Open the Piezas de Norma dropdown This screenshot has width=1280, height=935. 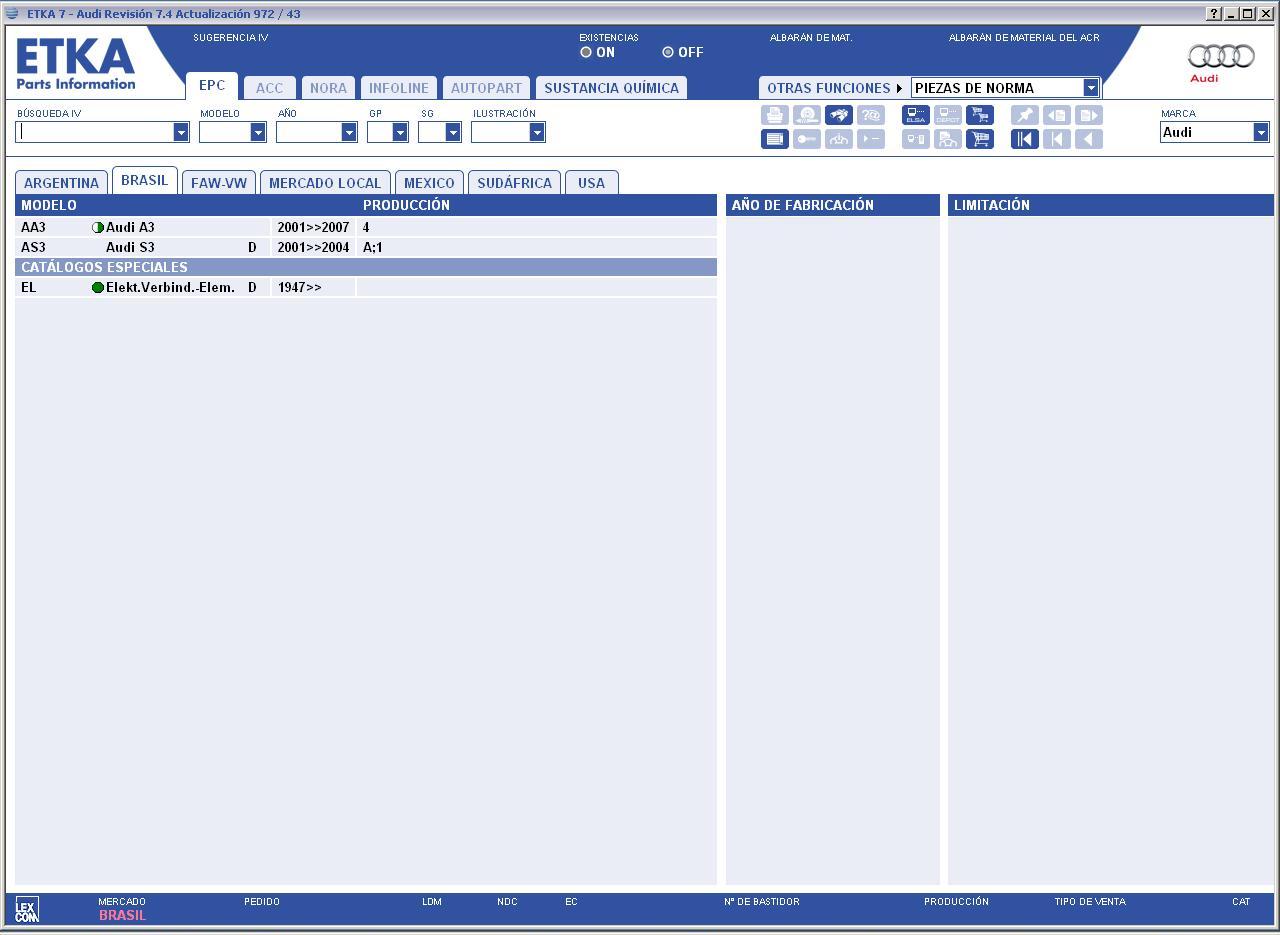(1091, 88)
